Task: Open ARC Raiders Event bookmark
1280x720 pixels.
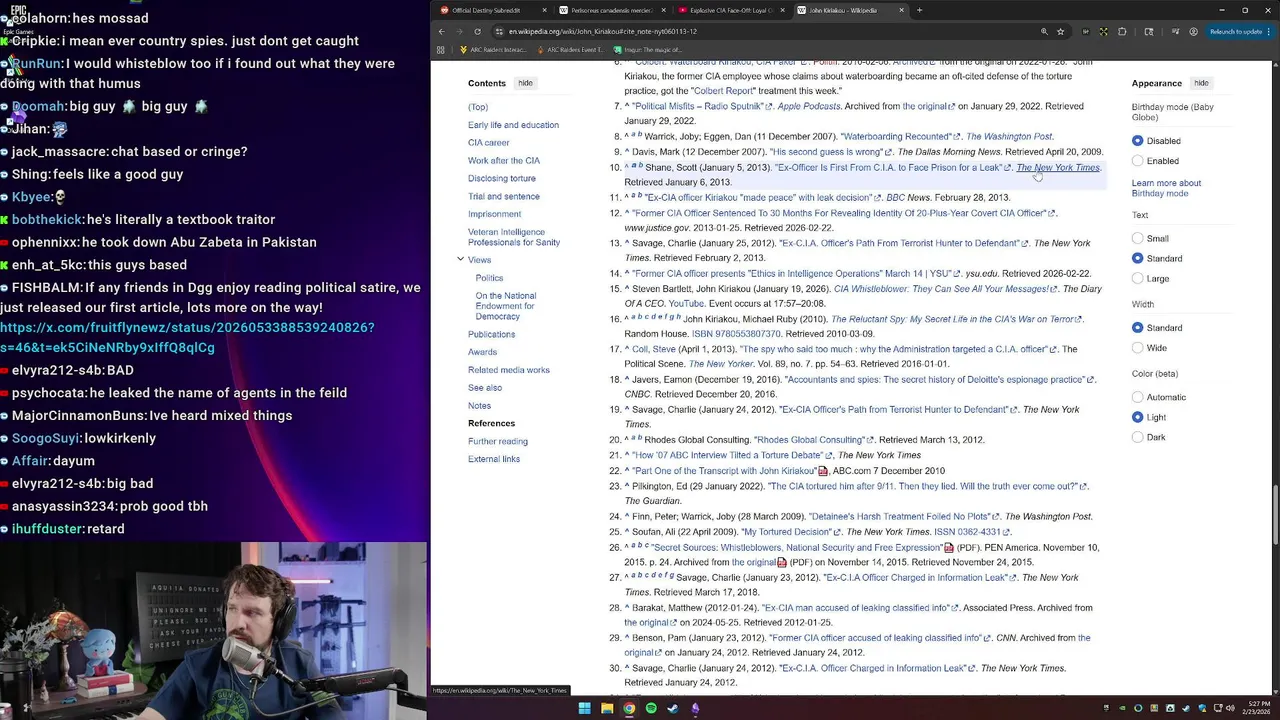Action: click(x=571, y=49)
